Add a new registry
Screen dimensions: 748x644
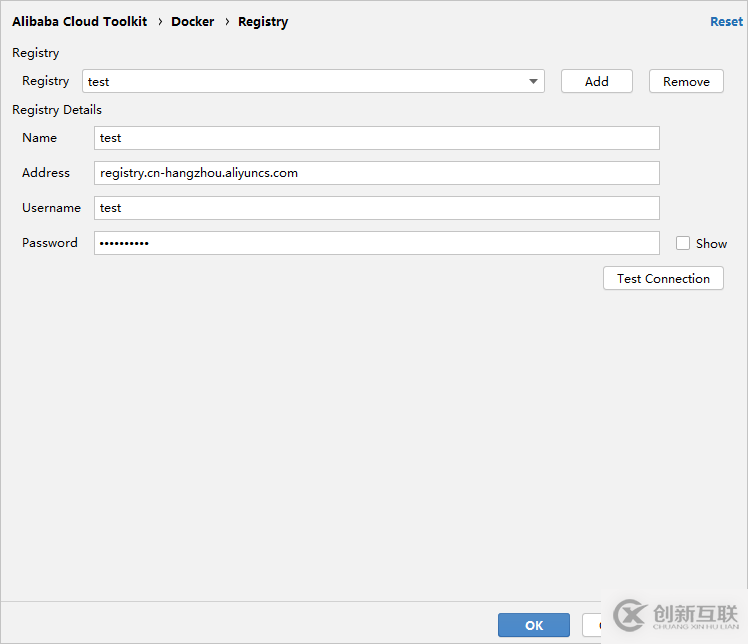[x=596, y=82]
